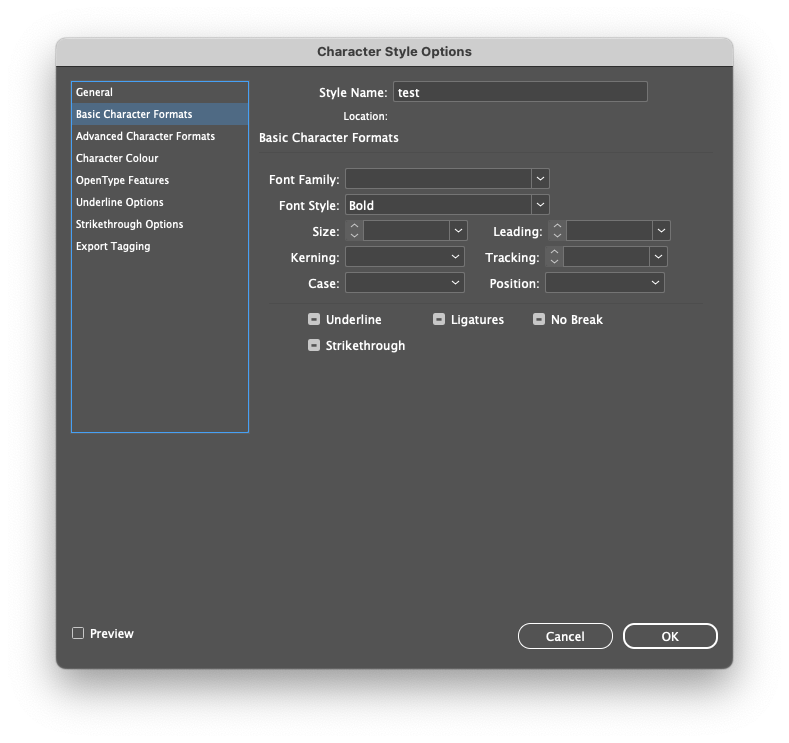
Task: Go to Character Colour section
Action: 160,158
